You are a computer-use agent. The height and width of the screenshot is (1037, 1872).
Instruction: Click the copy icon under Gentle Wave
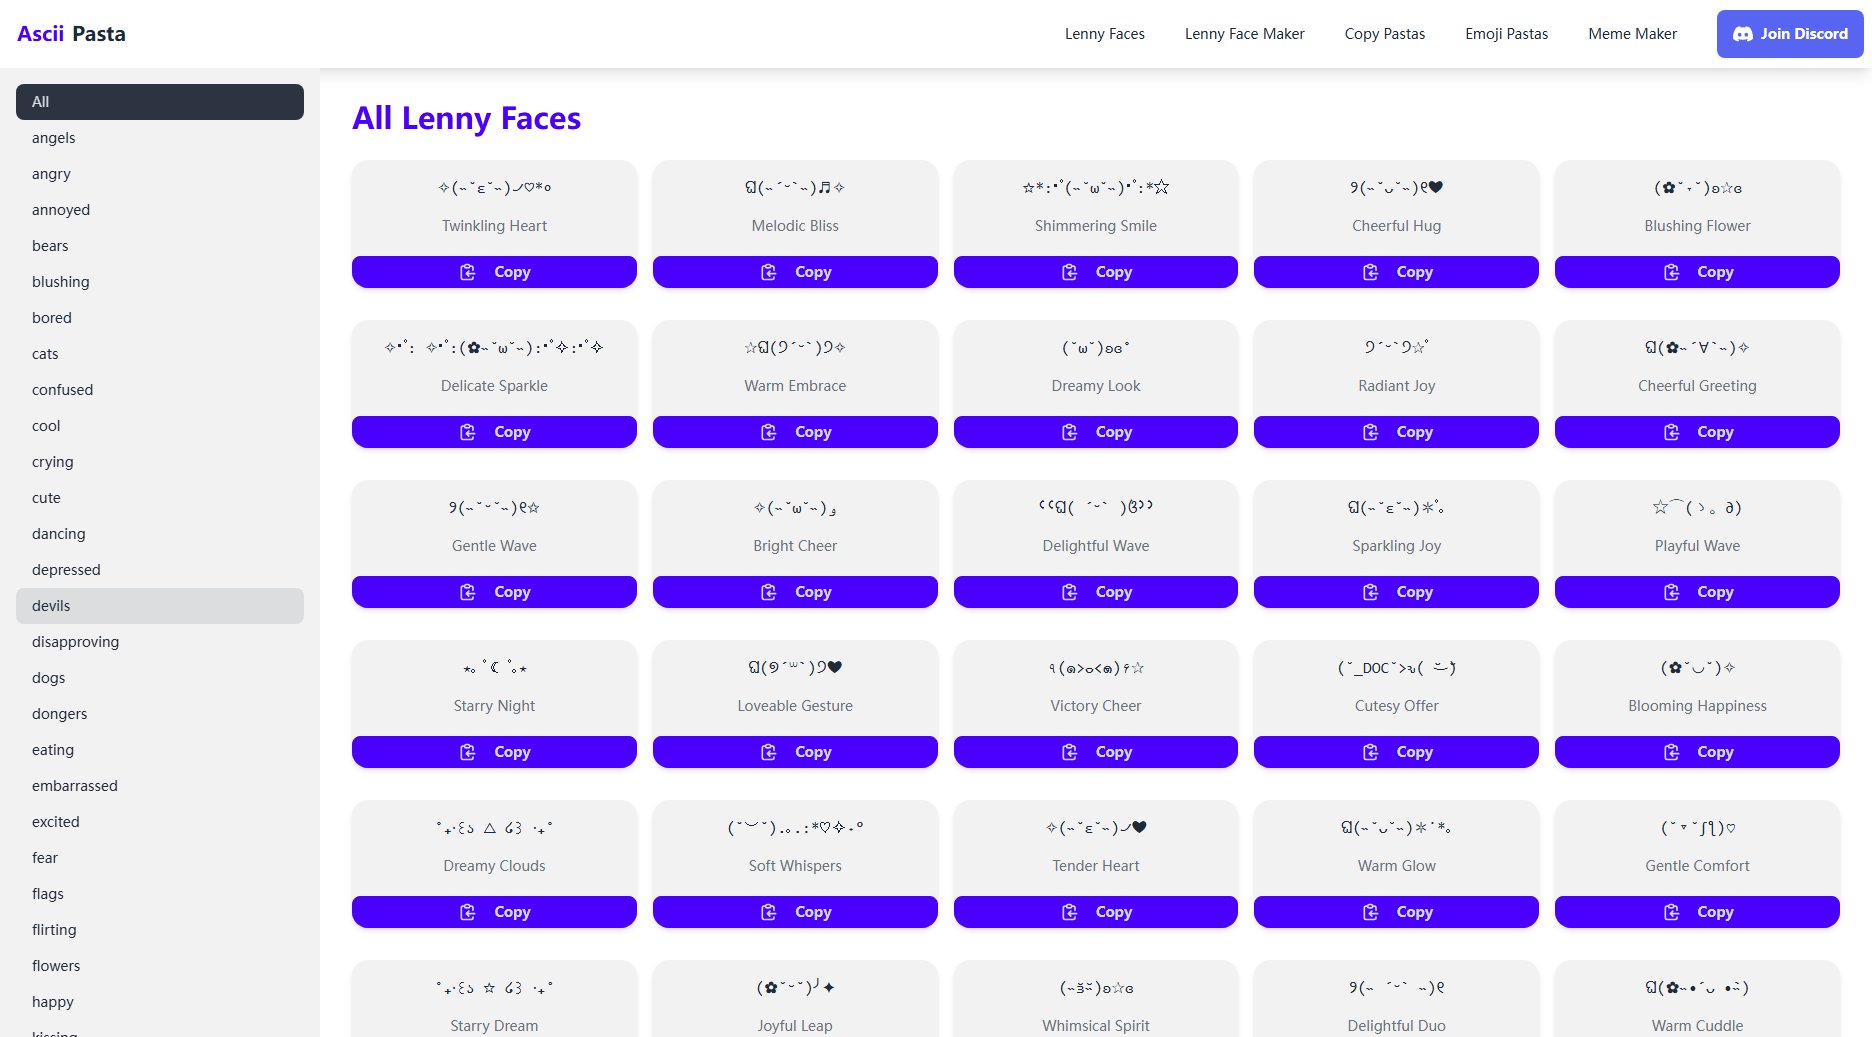[x=467, y=592]
